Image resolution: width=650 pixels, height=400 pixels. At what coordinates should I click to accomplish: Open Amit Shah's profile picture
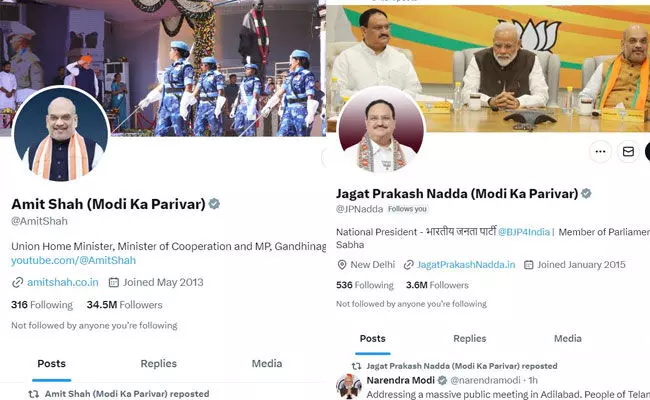click(x=61, y=134)
